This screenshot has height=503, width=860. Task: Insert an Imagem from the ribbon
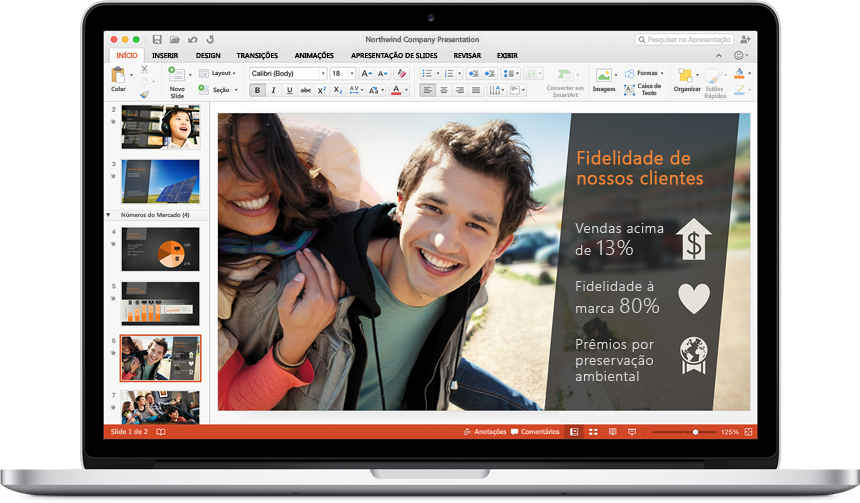(603, 76)
